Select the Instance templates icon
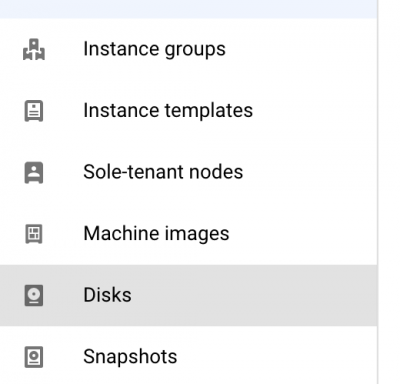Viewport: 400px width, 384px height. [34, 111]
